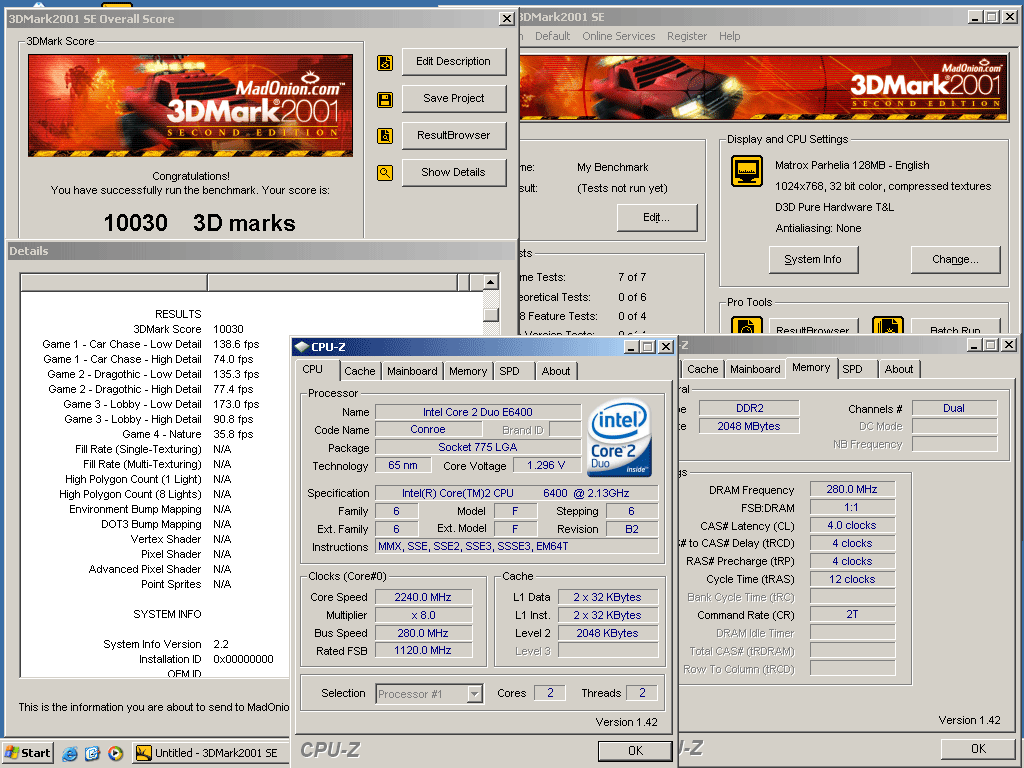Launch Windows Media Player from the taskbar

tap(115, 753)
